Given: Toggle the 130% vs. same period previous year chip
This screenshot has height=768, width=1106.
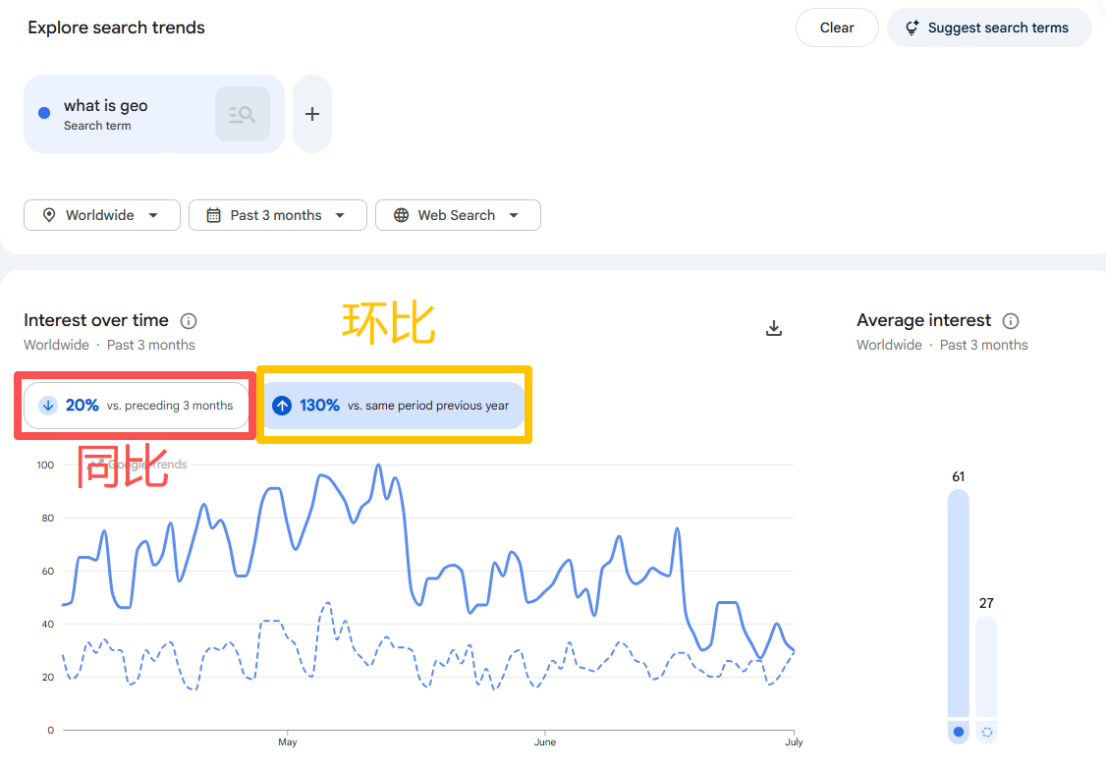Looking at the screenshot, I should (x=394, y=406).
